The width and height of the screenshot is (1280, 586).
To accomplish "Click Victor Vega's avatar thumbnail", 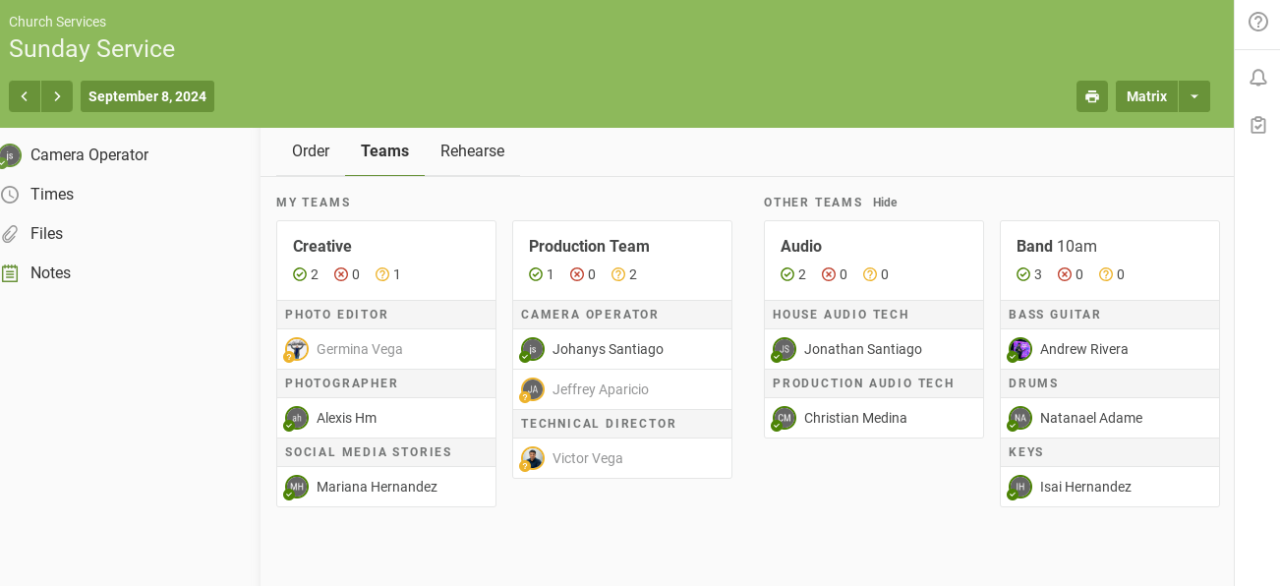I will 533,458.
